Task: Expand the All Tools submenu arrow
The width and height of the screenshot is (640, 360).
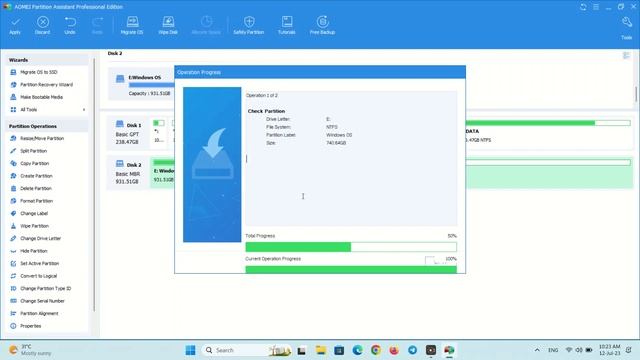Action: tap(84, 110)
